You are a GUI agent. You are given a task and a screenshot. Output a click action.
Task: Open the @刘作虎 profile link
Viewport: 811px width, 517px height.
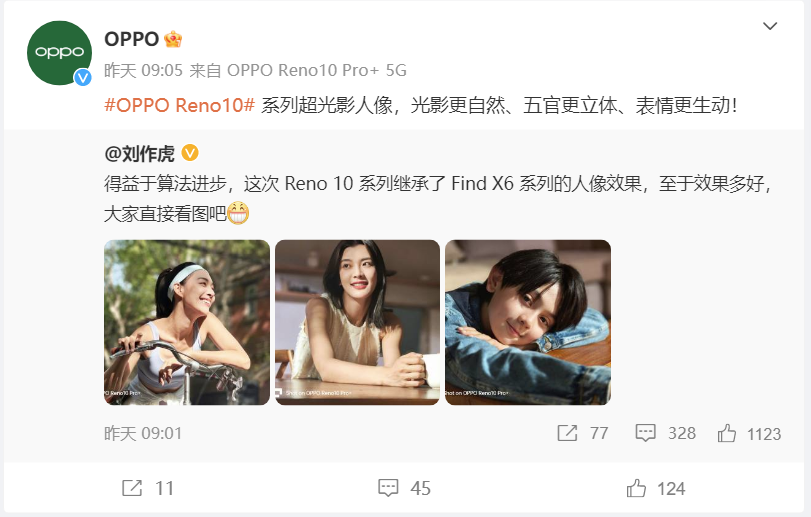pyautogui.click(x=140, y=154)
